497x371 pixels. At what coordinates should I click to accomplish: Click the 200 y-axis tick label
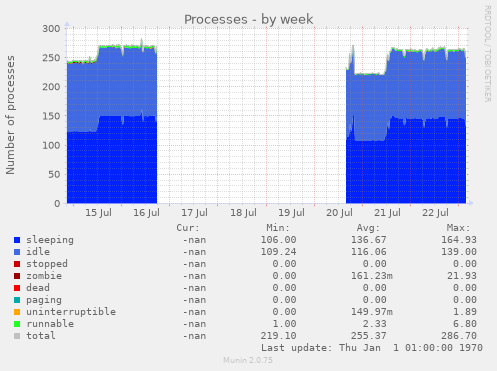click(x=51, y=87)
